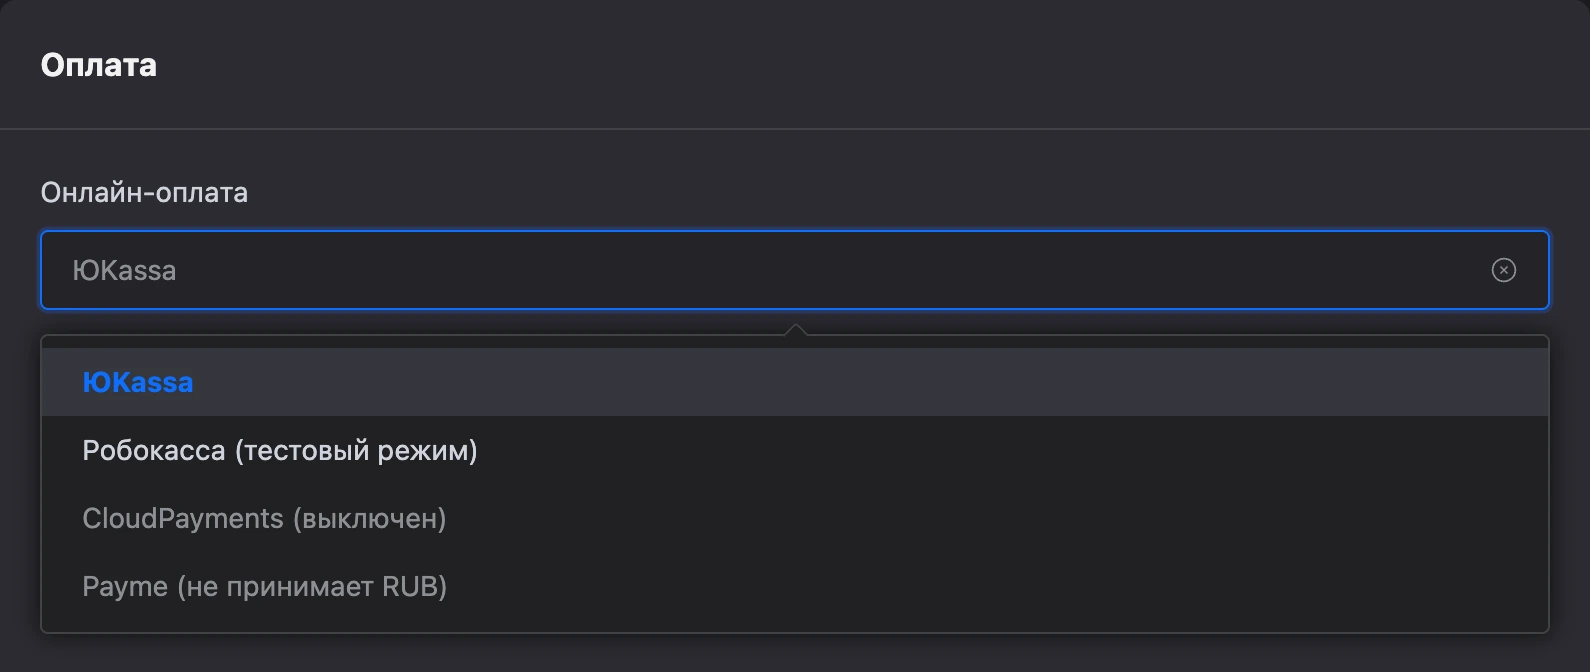Collapse the Онлайн-оплата options list via the field
1590x672 pixels.
[794, 270]
